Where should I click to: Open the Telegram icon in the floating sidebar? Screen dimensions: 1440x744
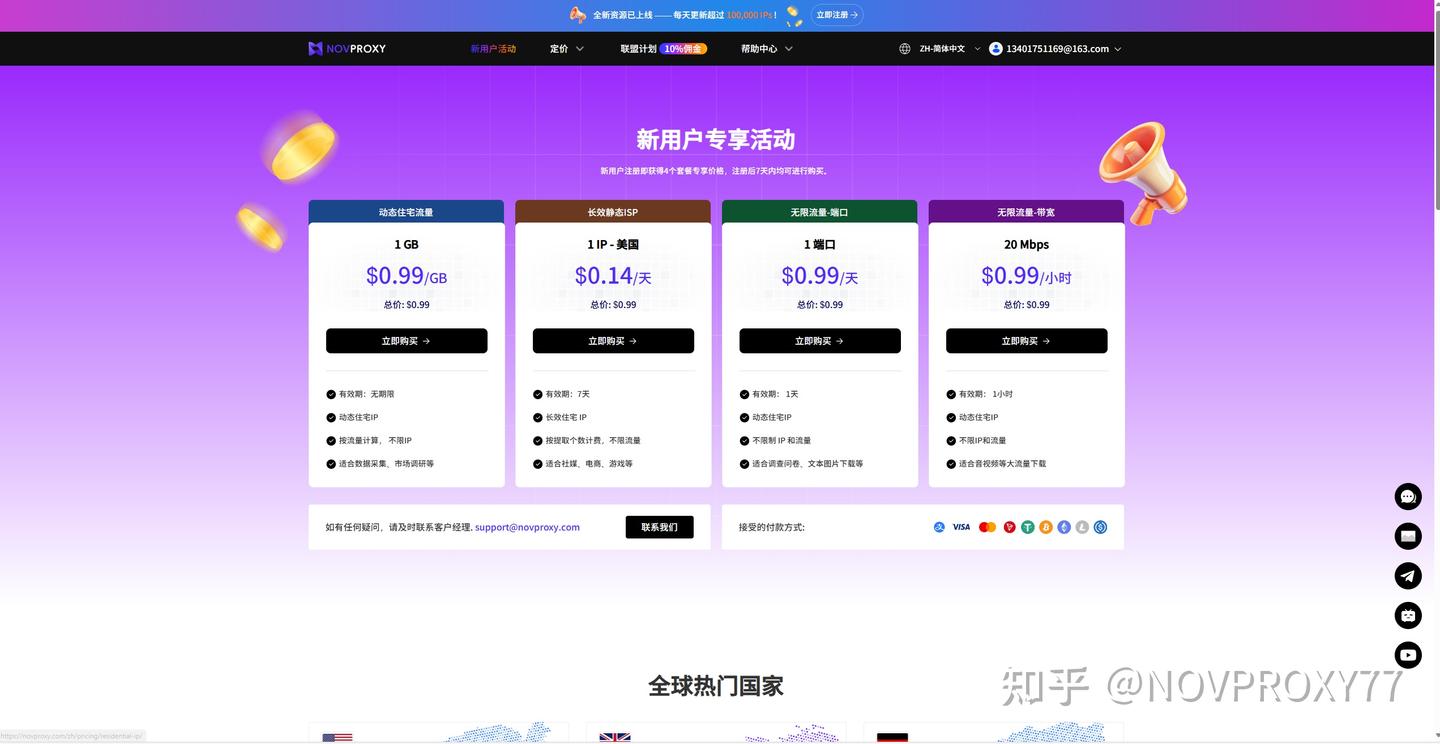[1407, 575]
